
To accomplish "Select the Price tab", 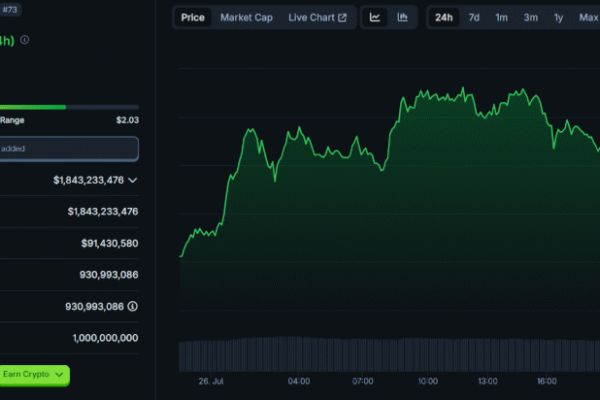I will [x=193, y=17].
